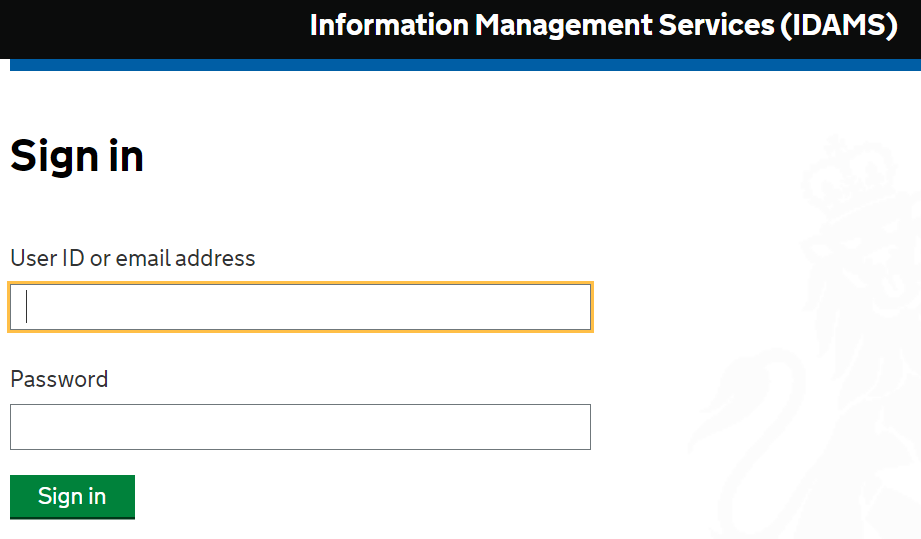
Task: Click the word Management in the header
Action: tap(563, 26)
